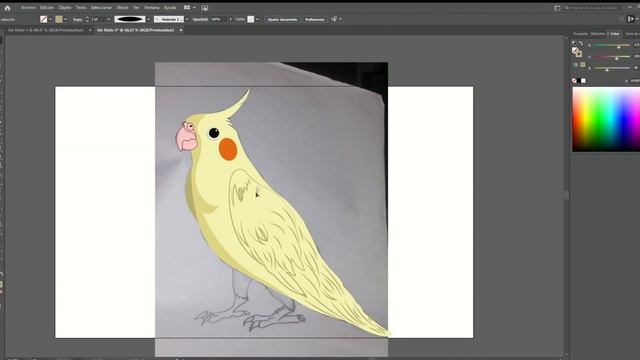
Task: Expand the arrange documents dropdown arrow
Action: [x=194, y=7]
